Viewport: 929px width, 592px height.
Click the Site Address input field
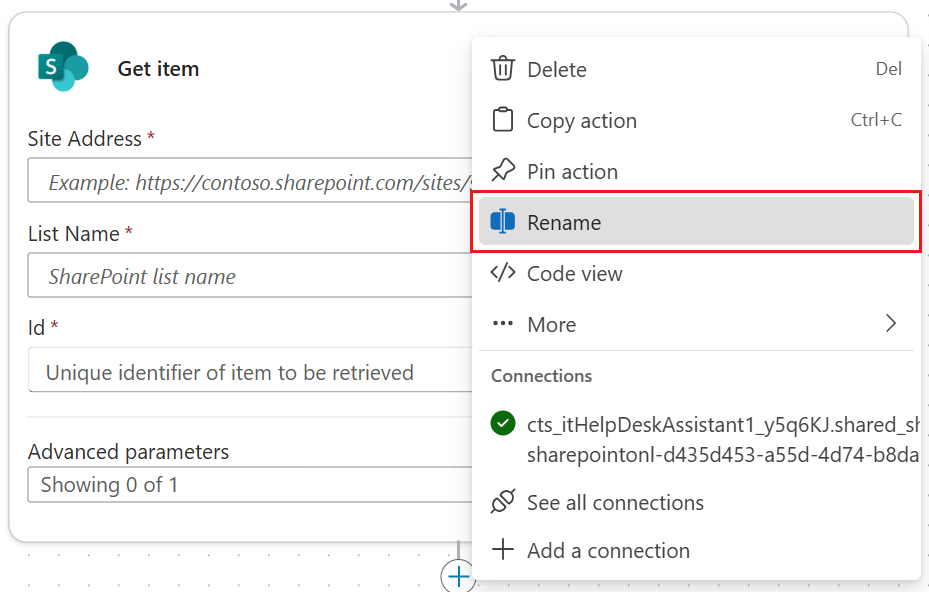(249, 180)
